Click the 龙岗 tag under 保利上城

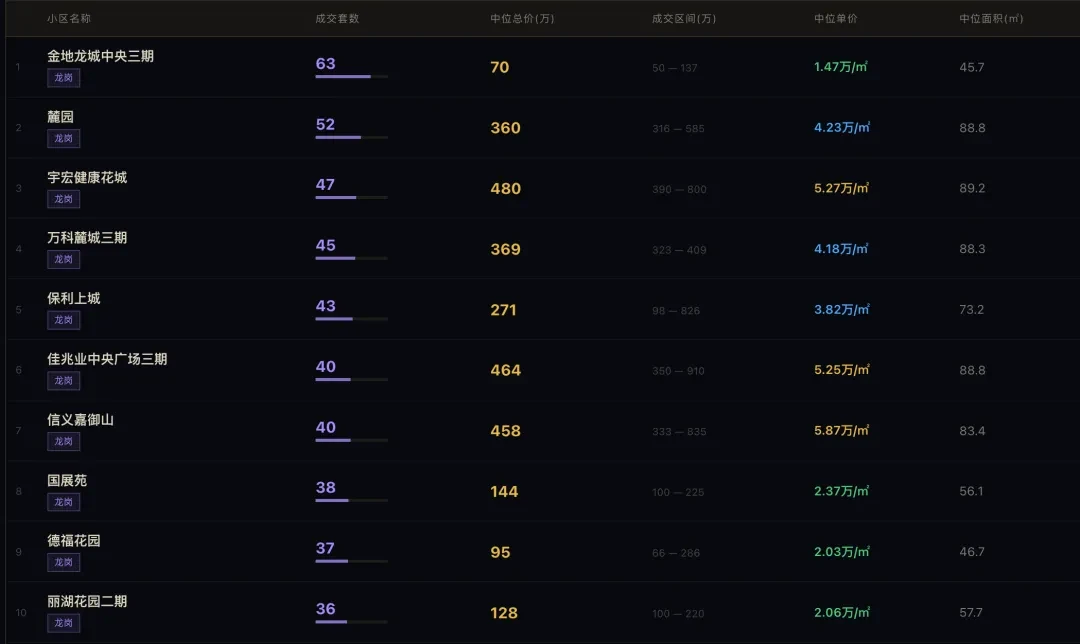63,320
